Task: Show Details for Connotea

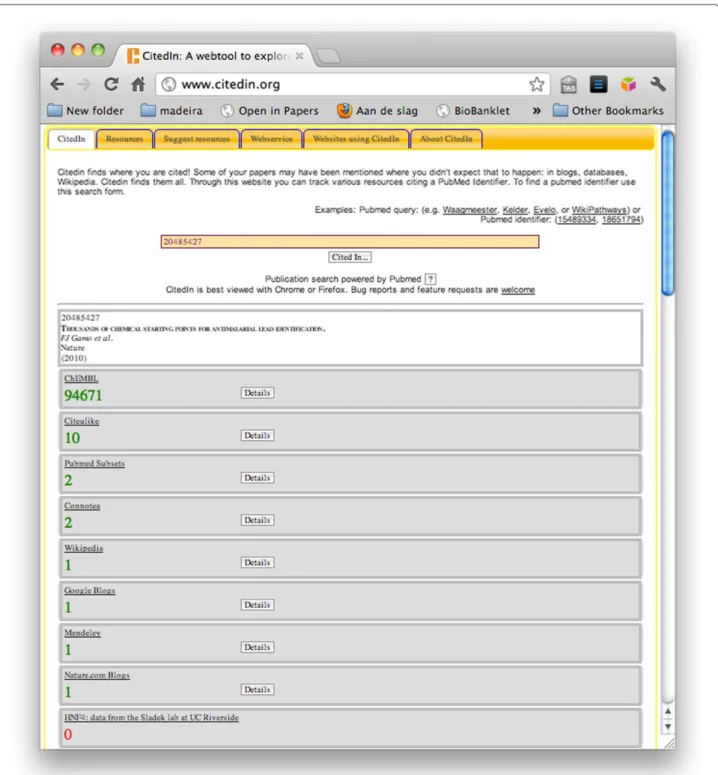Action: coord(257,520)
